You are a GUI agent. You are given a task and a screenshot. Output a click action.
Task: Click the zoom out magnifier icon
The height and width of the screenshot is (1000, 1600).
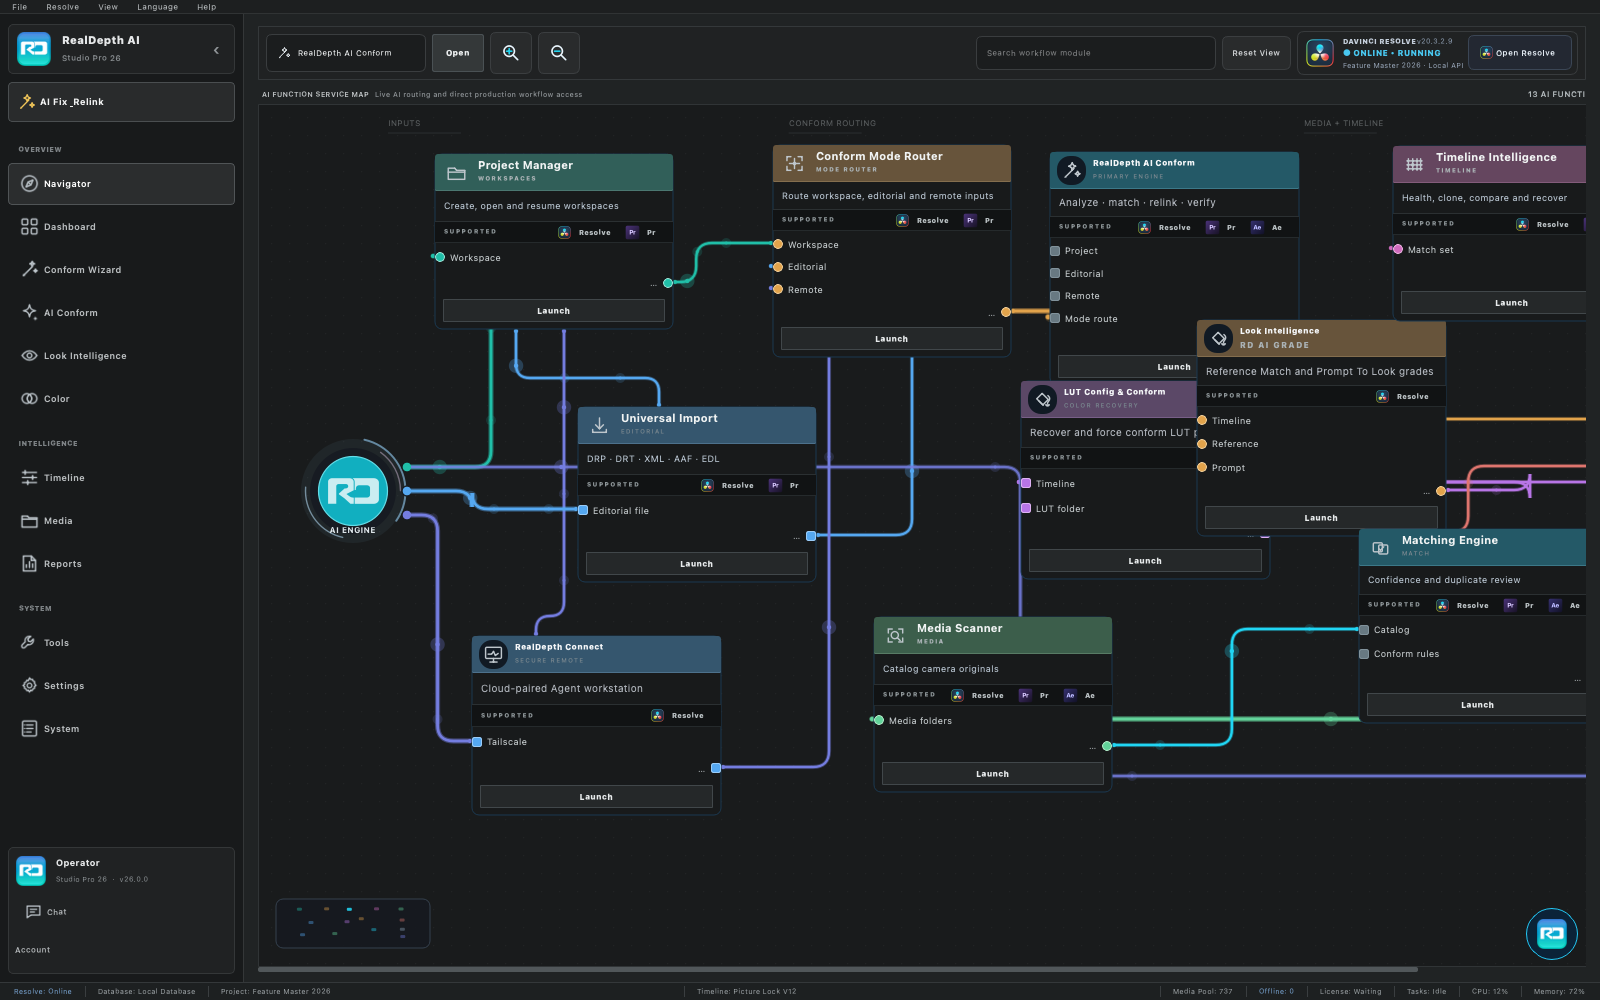pos(559,53)
